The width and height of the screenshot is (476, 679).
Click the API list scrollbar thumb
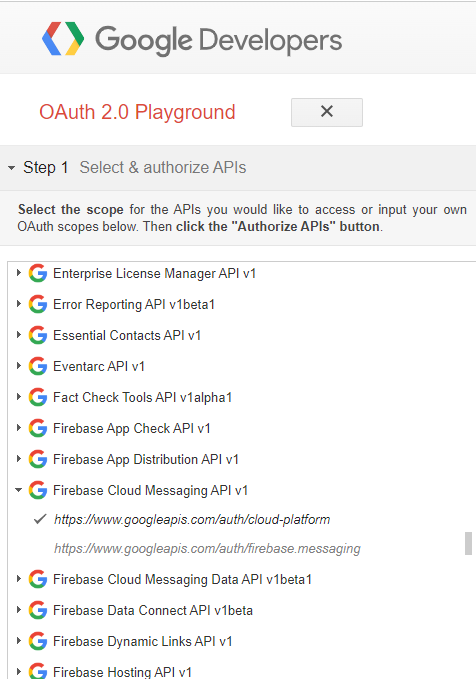click(468, 543)
